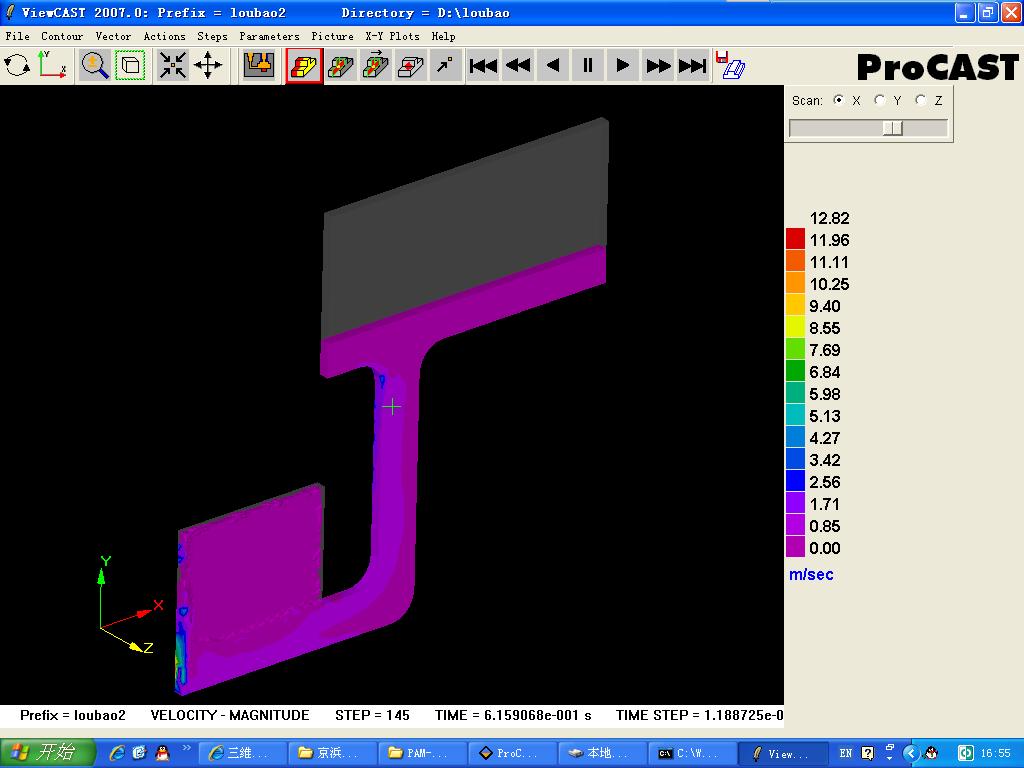Open the Help menu
Viewport: 1024px width, 768px height.
(443, 36)
